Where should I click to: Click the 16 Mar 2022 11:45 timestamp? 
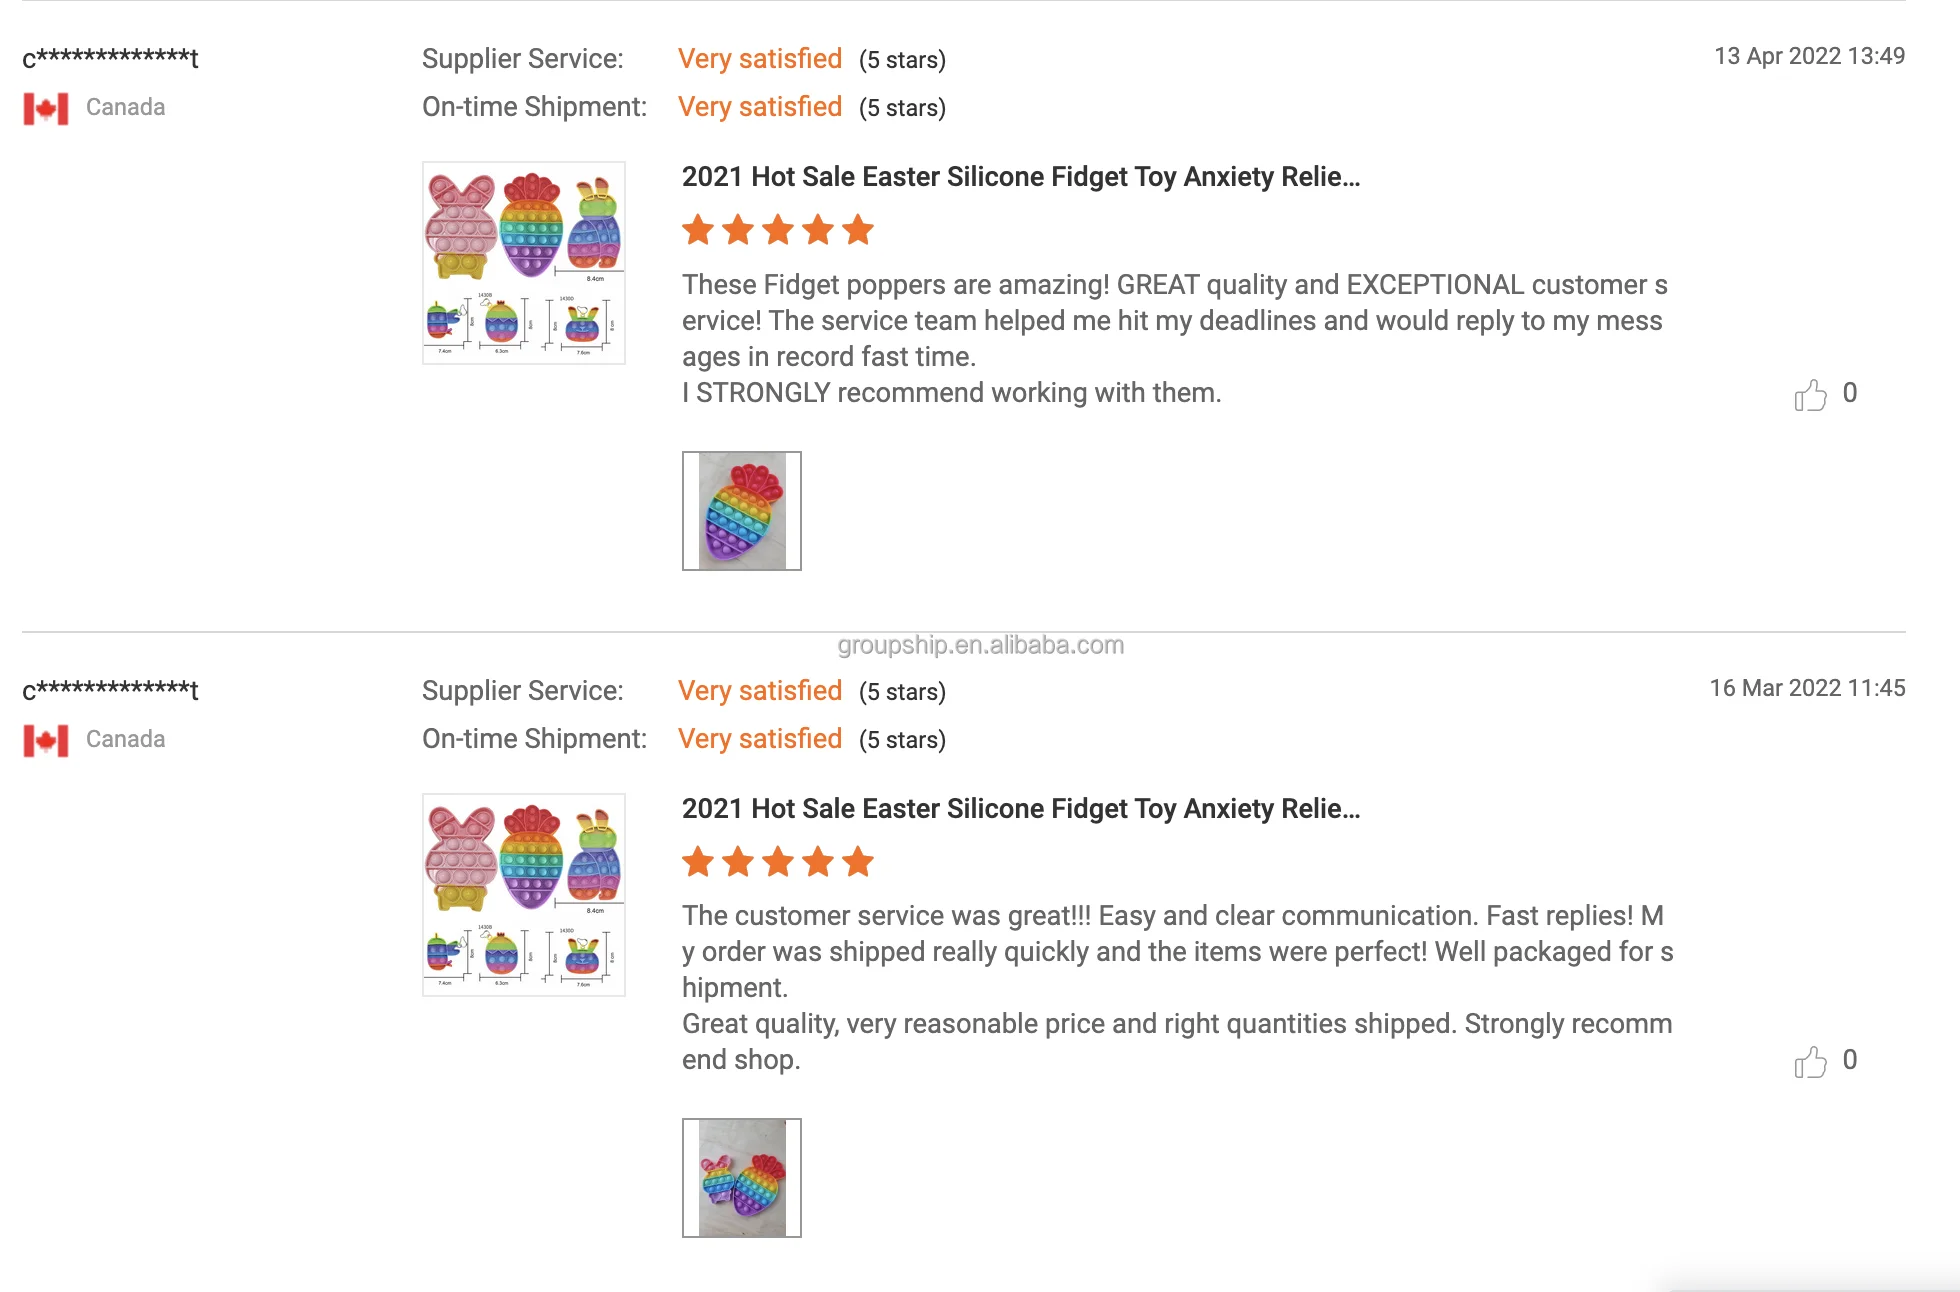click(x=1807, y=688)
